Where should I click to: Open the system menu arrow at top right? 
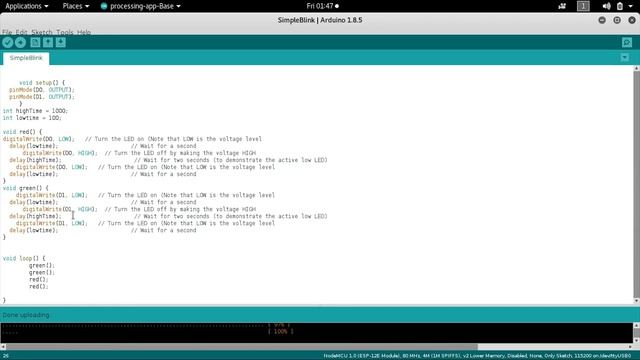631,6
